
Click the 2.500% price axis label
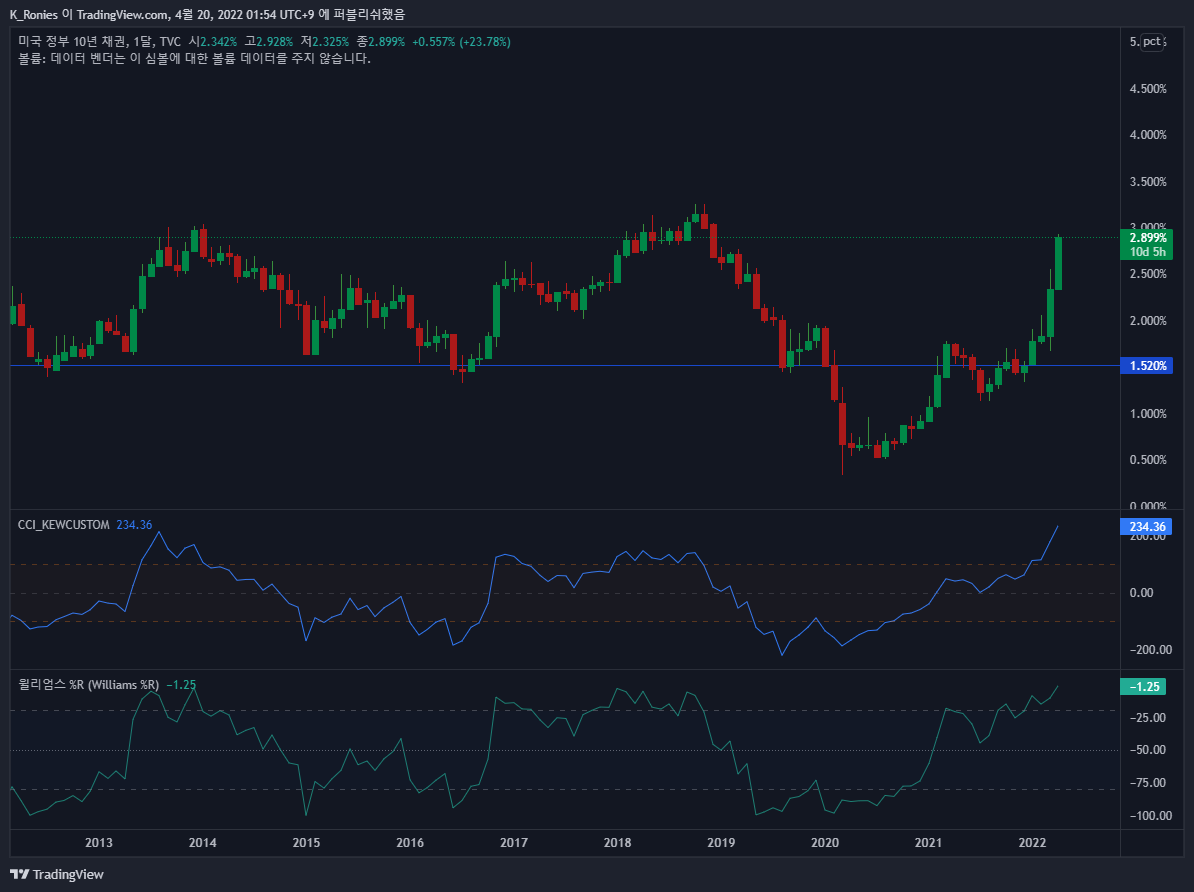click(1148, 274)
